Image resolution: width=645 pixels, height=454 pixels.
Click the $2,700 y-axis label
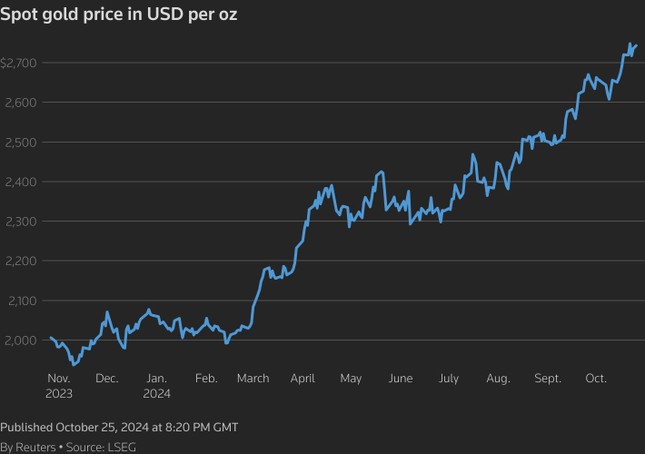19,63
